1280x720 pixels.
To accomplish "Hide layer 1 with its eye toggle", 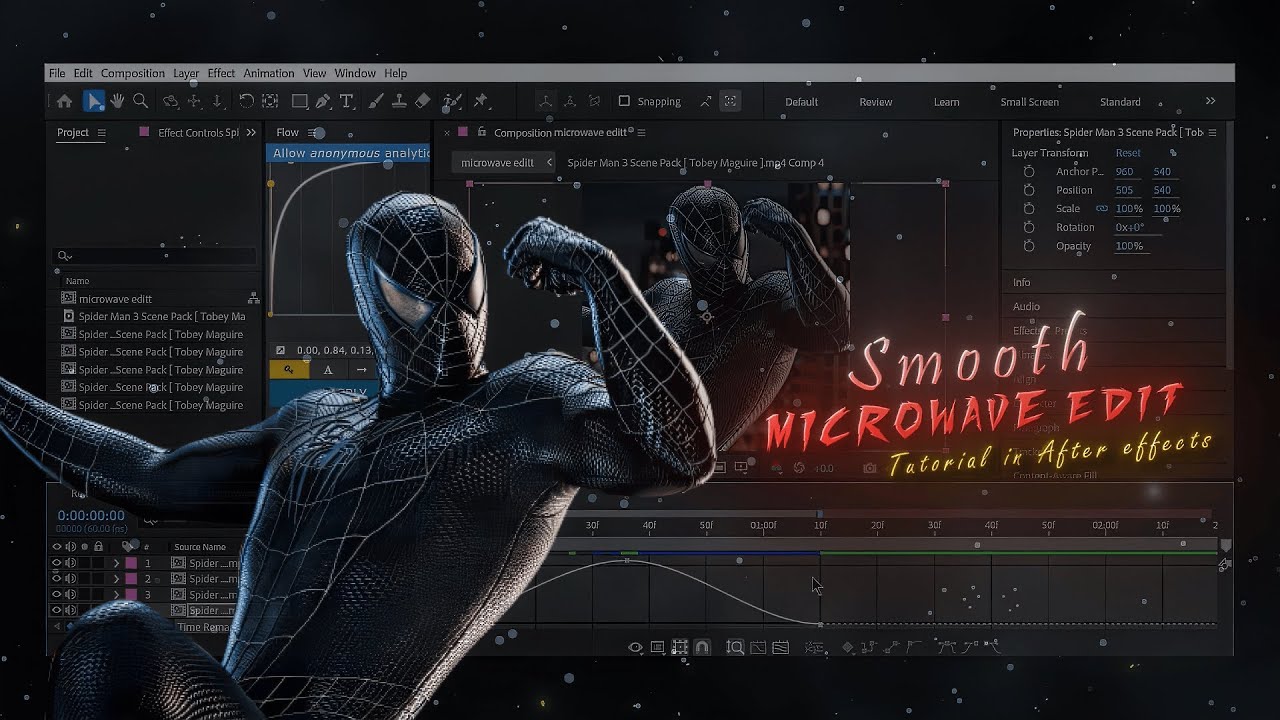I will click(x=57, y=563).
